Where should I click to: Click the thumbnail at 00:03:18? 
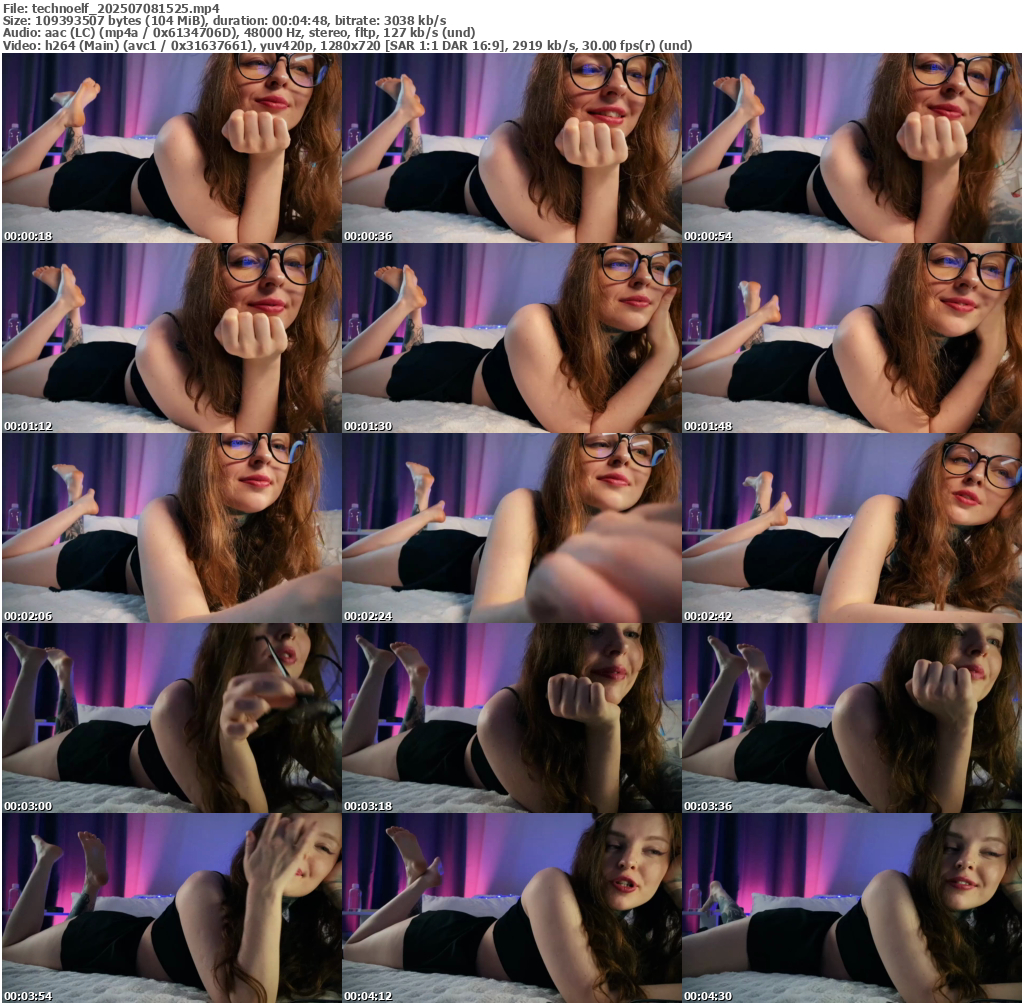(511, 718)
